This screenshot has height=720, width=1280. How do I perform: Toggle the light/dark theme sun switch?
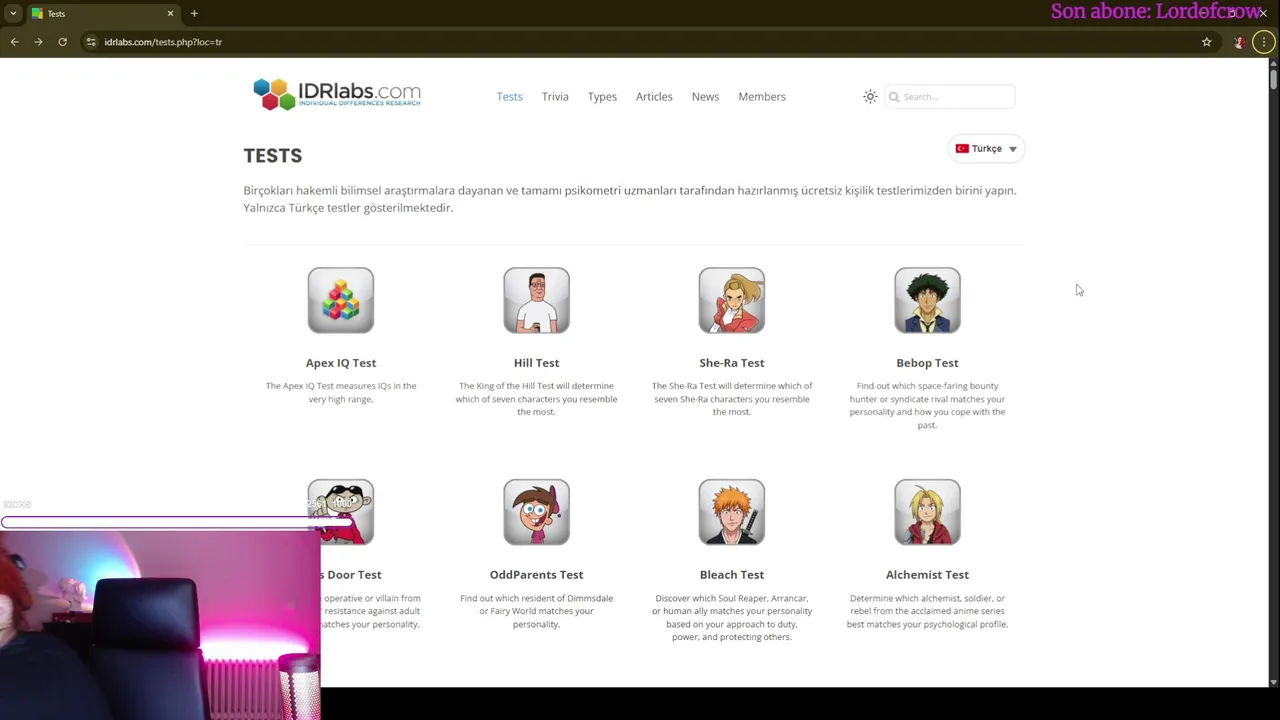(870, 97)
